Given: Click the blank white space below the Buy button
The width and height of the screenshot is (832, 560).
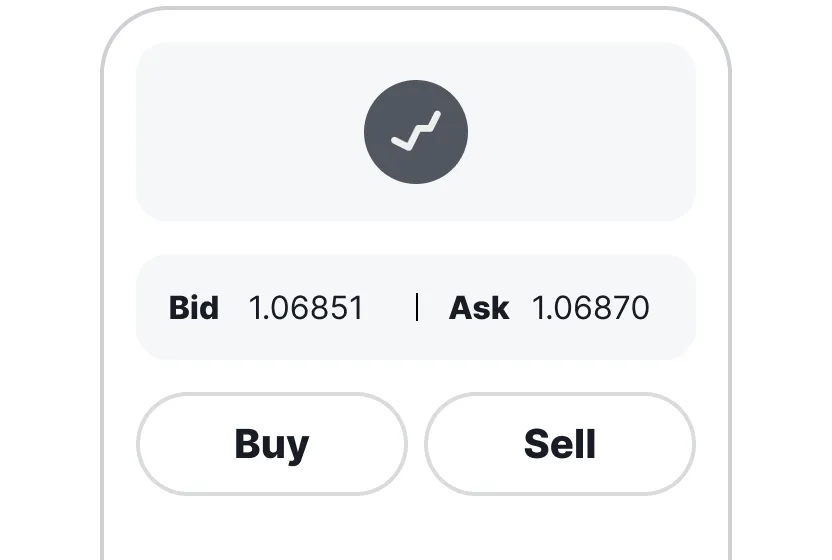Looking at the screenshot, I should 271,528.
